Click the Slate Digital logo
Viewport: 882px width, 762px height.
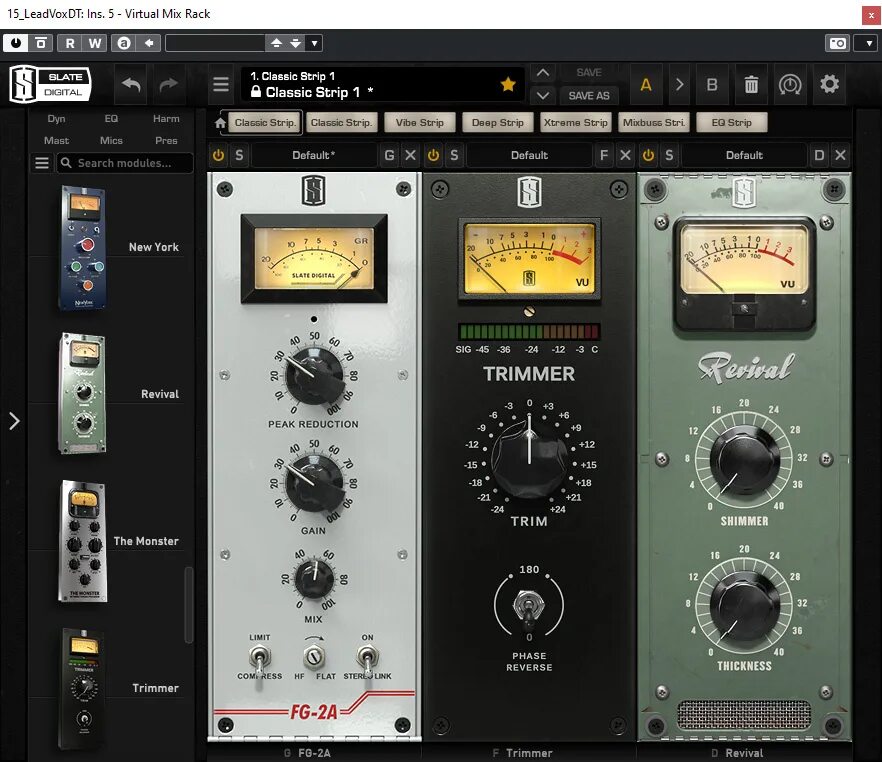50,84
